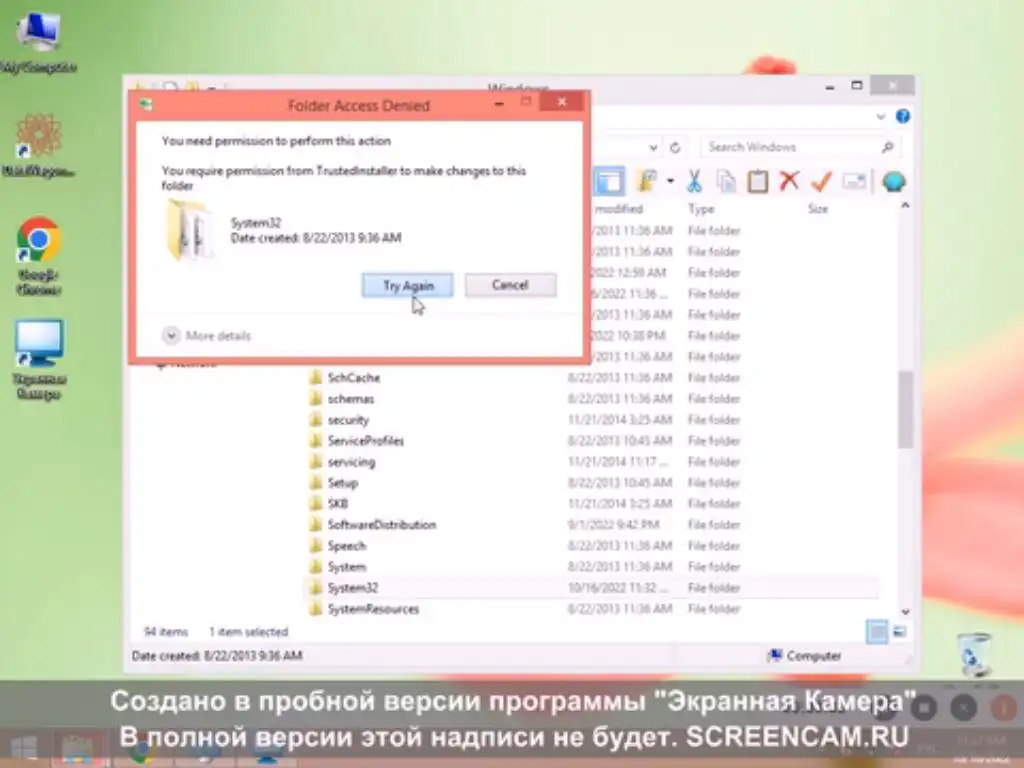Click the email envelope toolbar icon

click(x=854, y=181)
